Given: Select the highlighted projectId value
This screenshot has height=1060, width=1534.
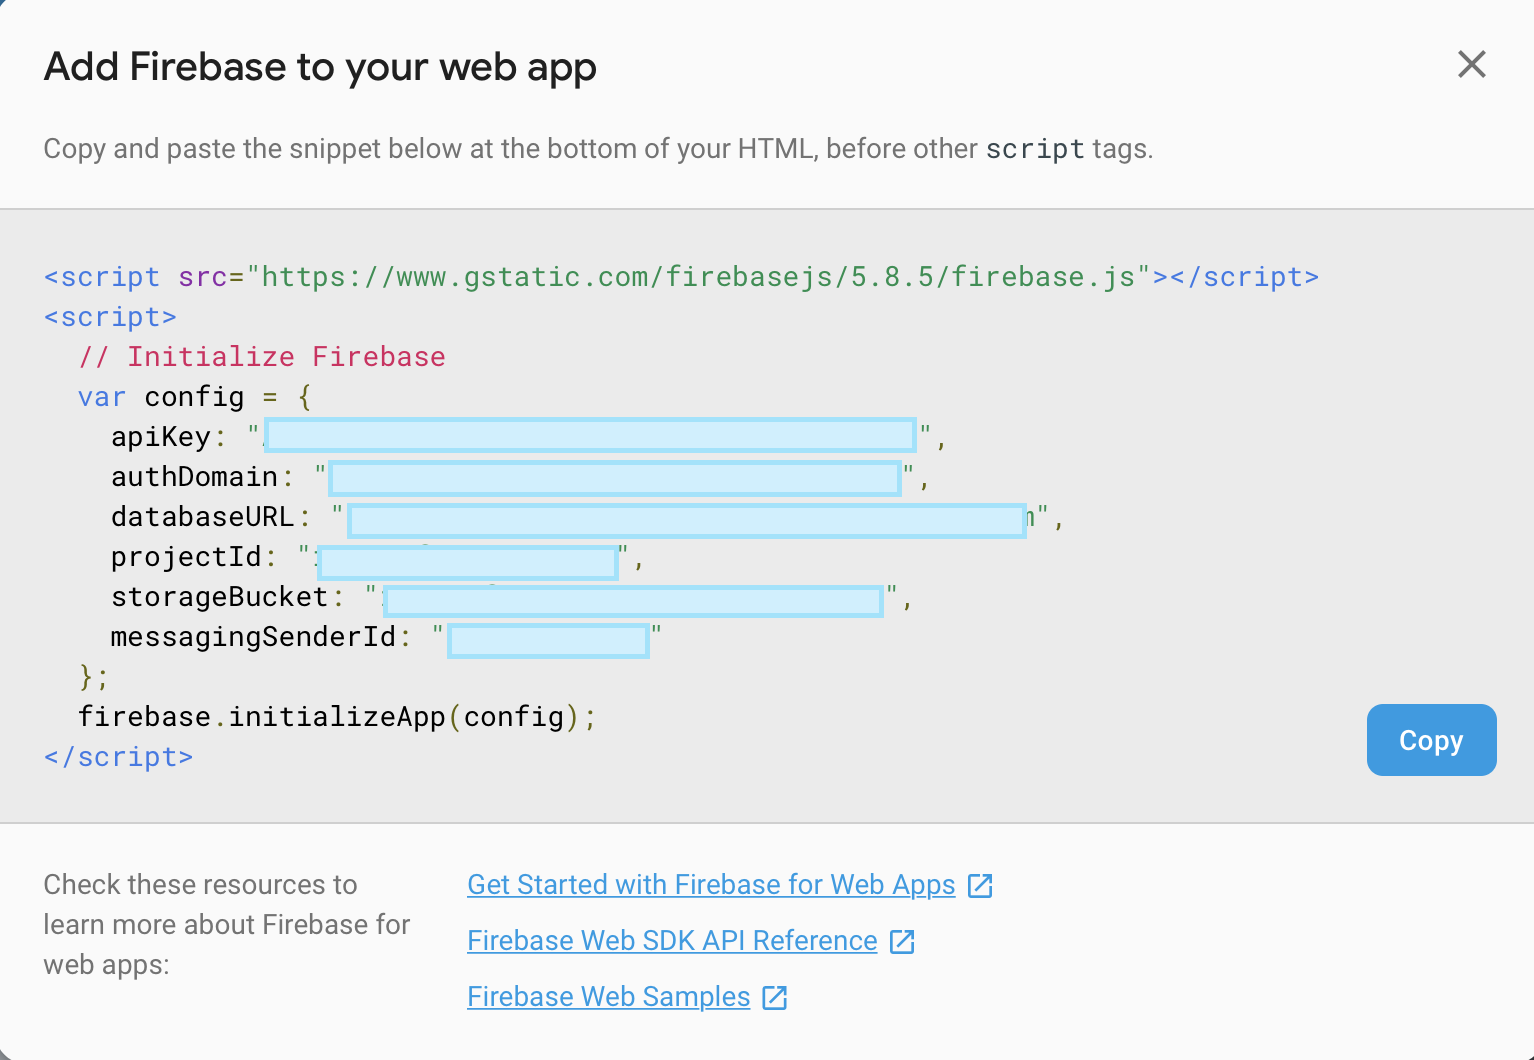Looking at the screenshot, I should tap(467, 561).
